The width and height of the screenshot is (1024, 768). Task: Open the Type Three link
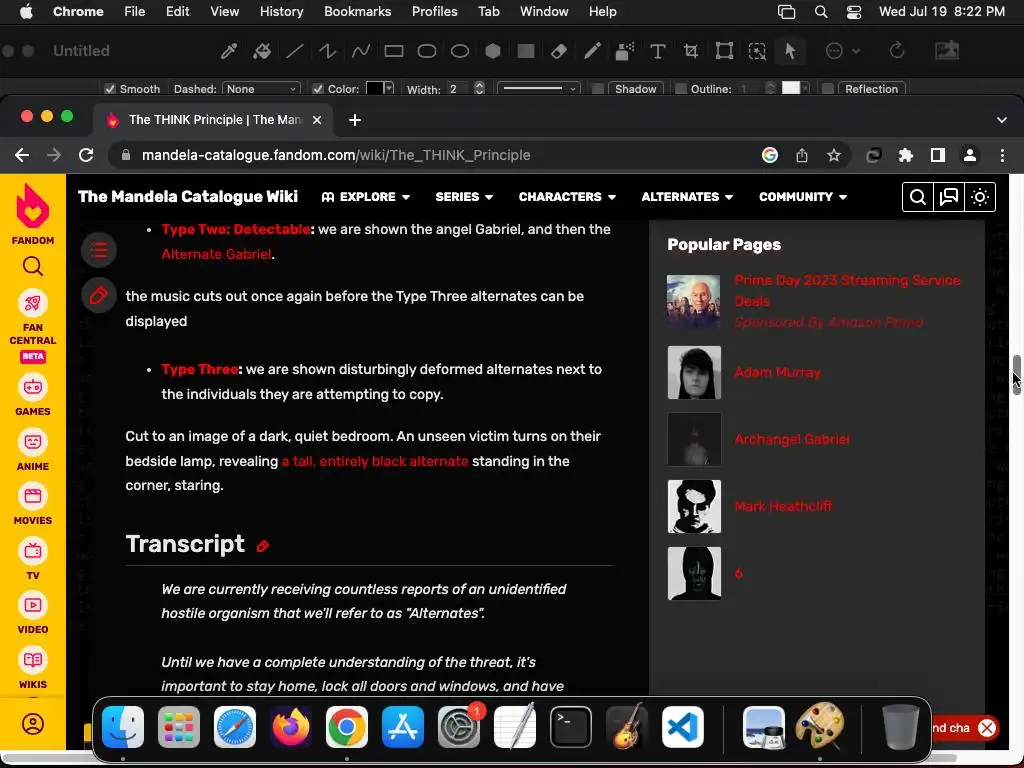(200, 369)
